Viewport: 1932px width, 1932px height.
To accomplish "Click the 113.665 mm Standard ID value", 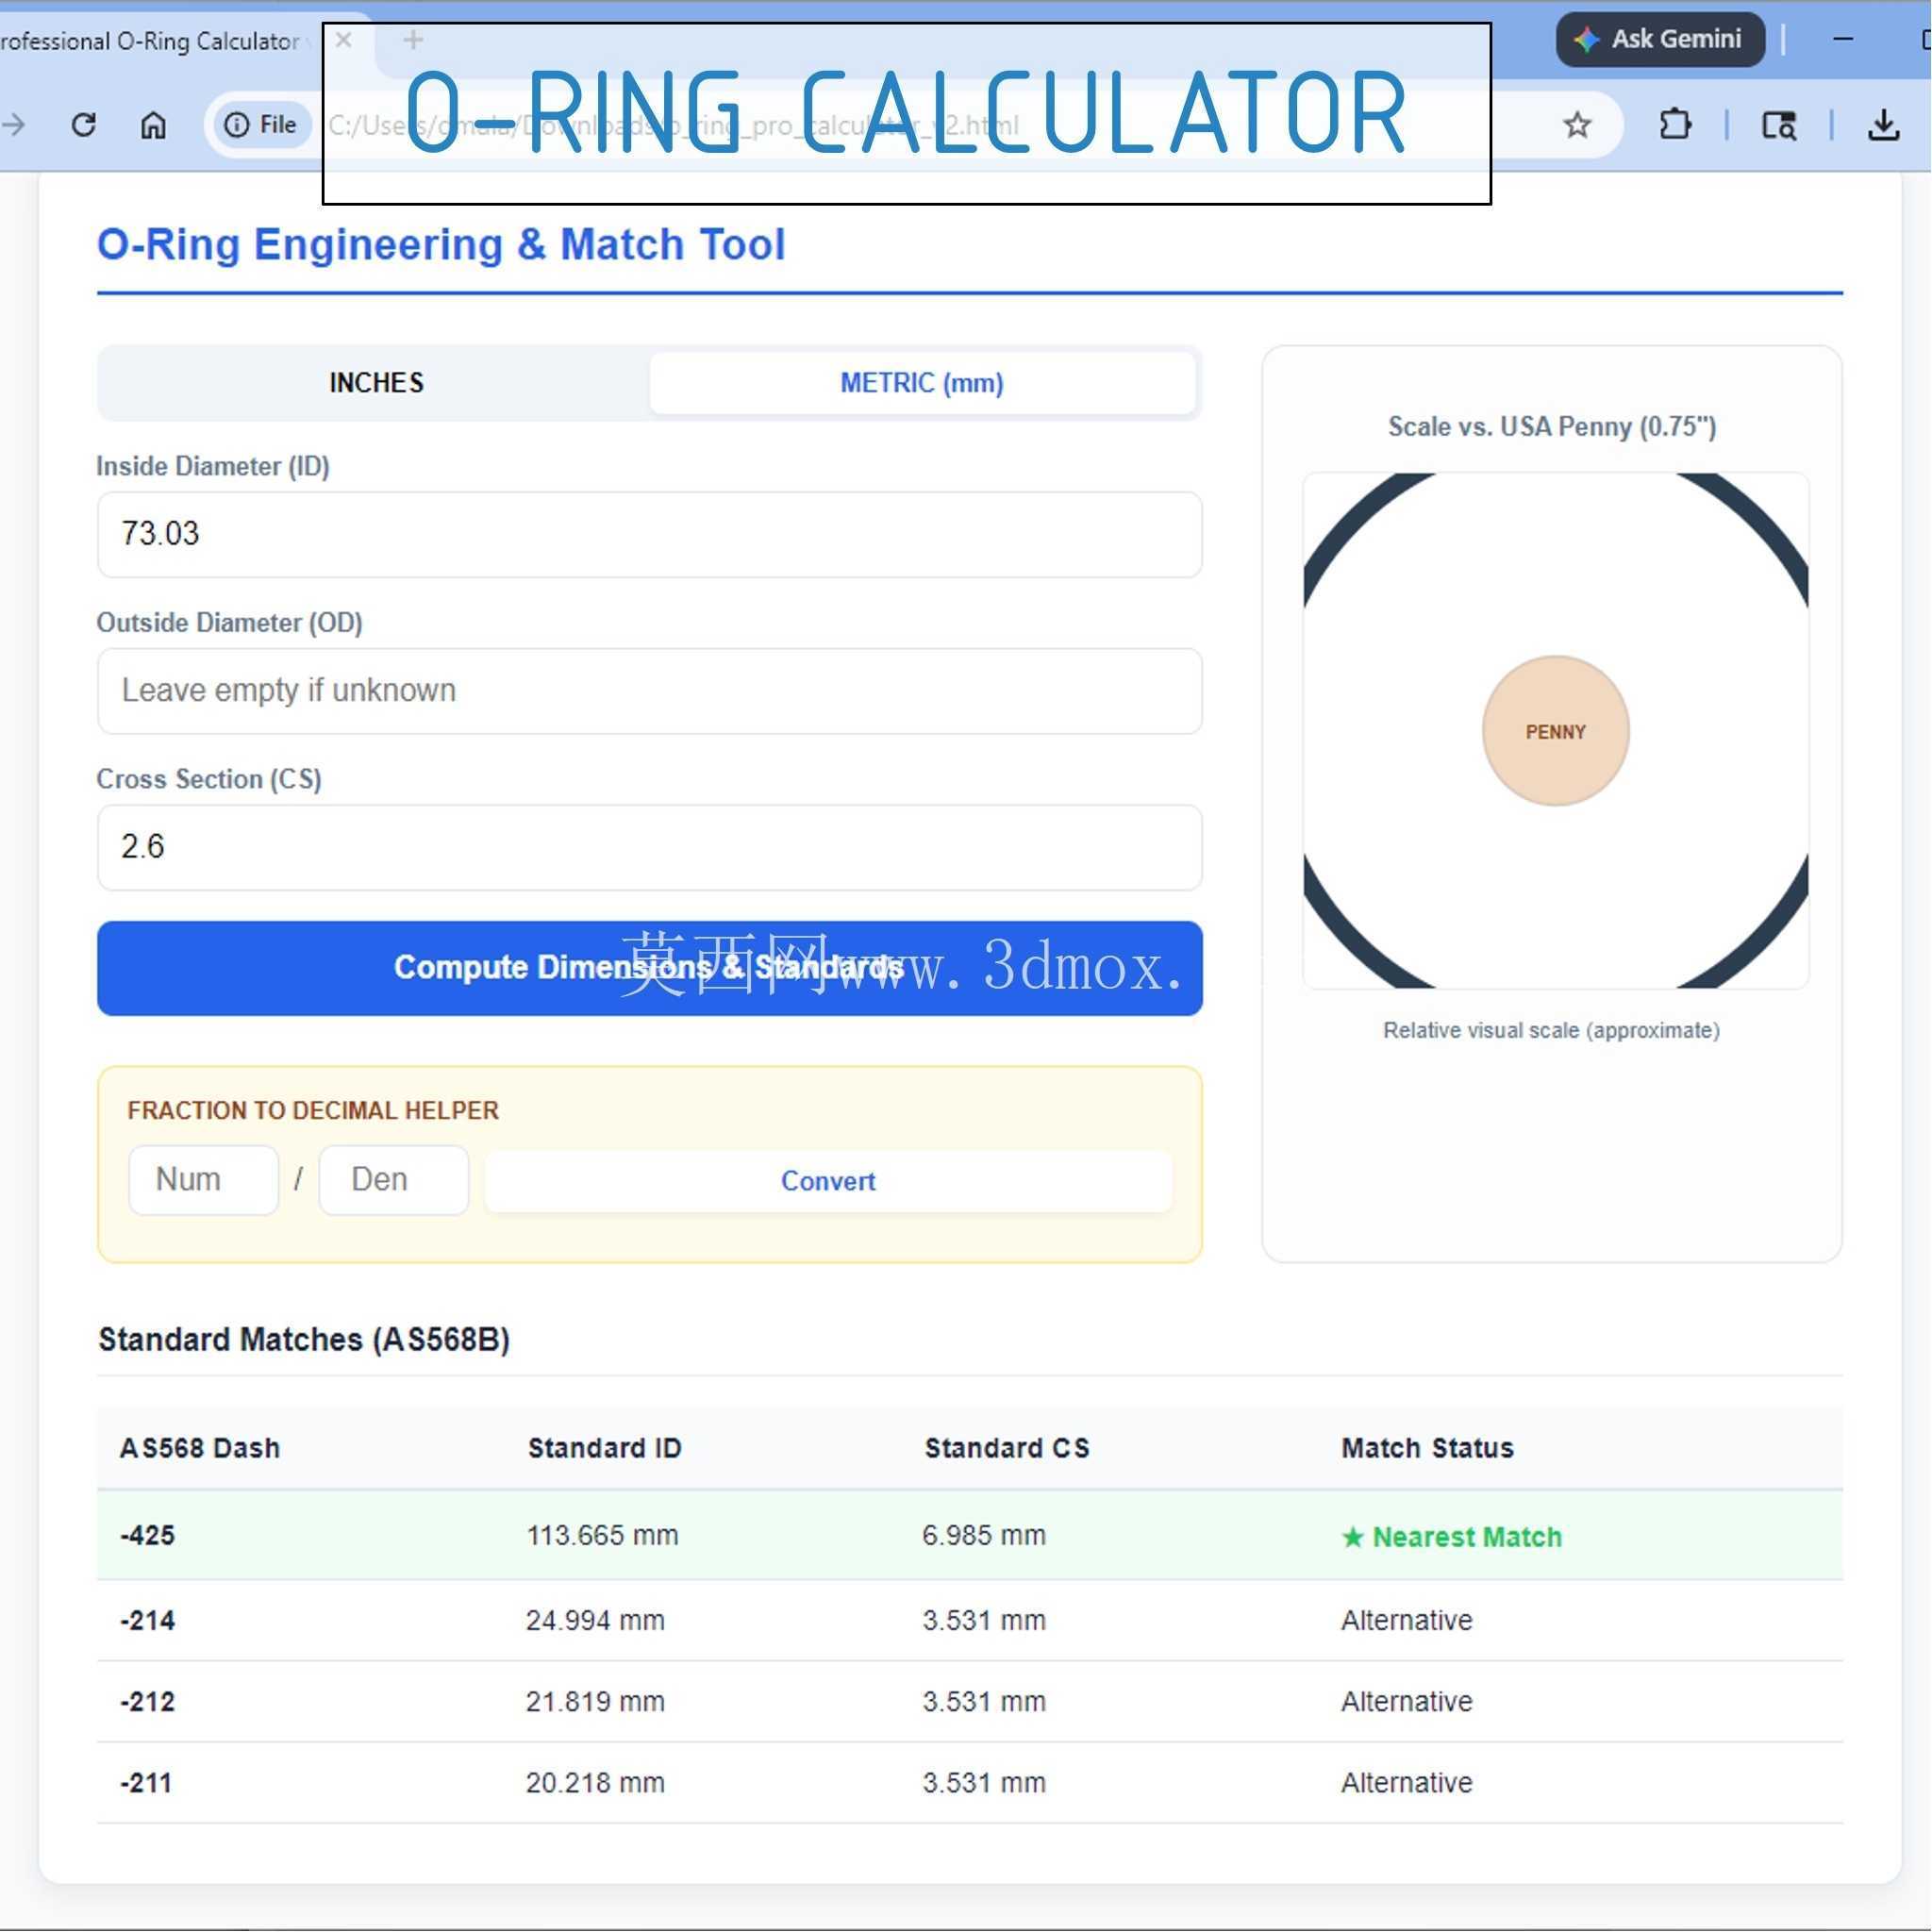I will [x=602, y=1535].
